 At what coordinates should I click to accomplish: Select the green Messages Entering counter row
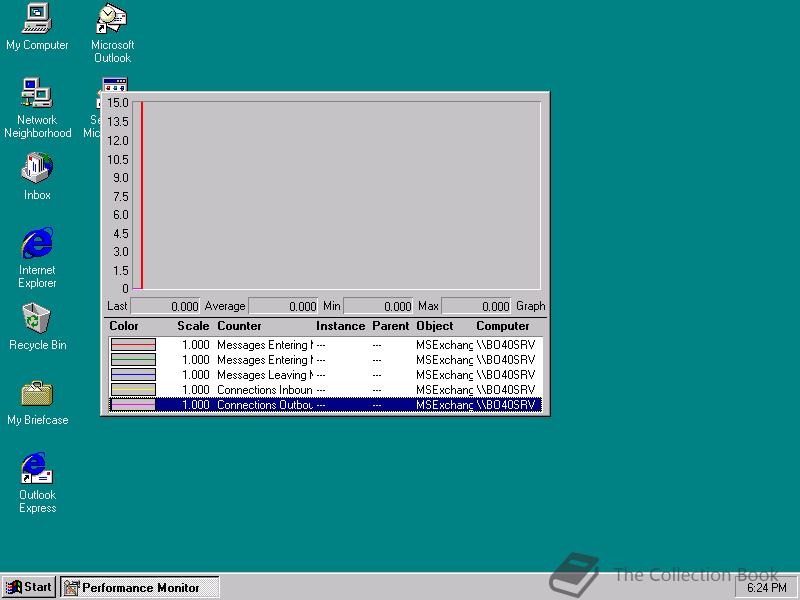(325, 360)
